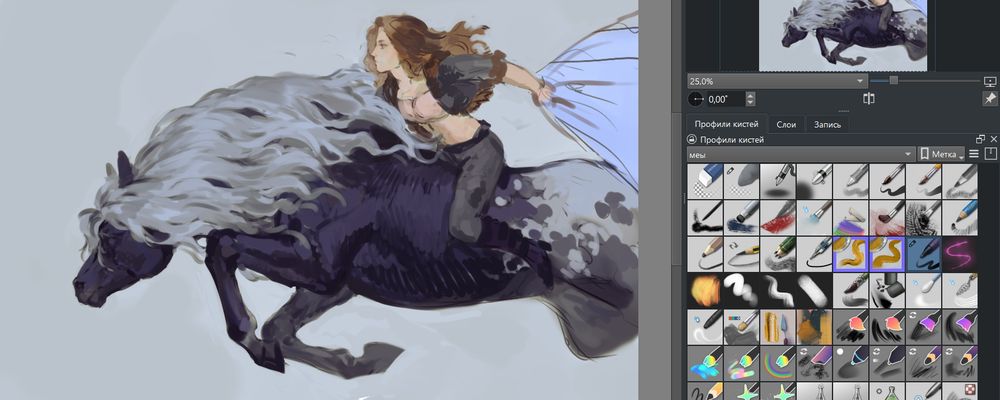Screen dimensions: 1000x400
Task: Switch to the Запись tab
Action: pyautogui.click(x=827, y=124)
